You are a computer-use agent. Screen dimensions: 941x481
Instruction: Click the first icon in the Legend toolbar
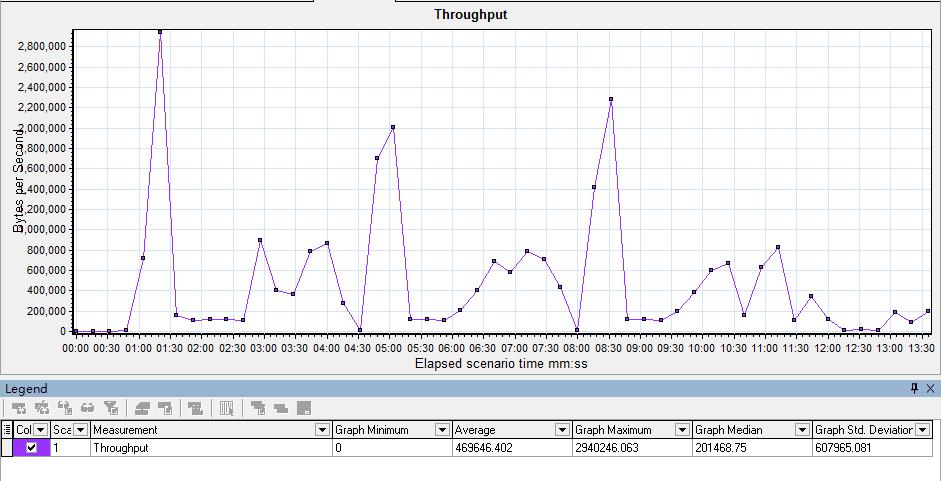coord(19,408)
